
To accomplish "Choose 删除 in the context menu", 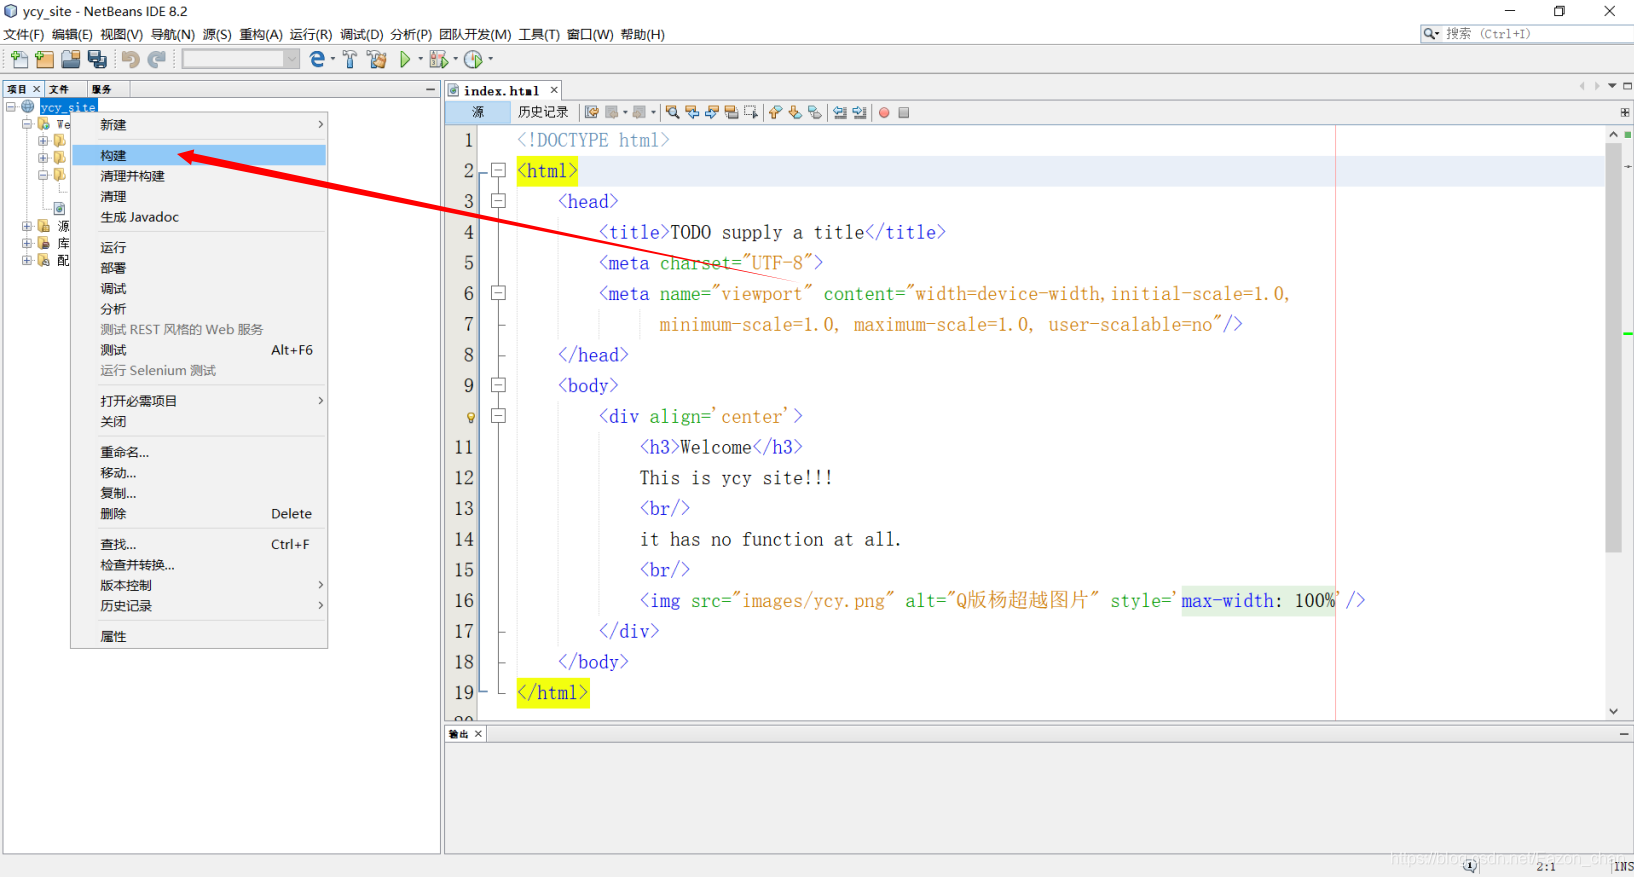I will [199, 513].
